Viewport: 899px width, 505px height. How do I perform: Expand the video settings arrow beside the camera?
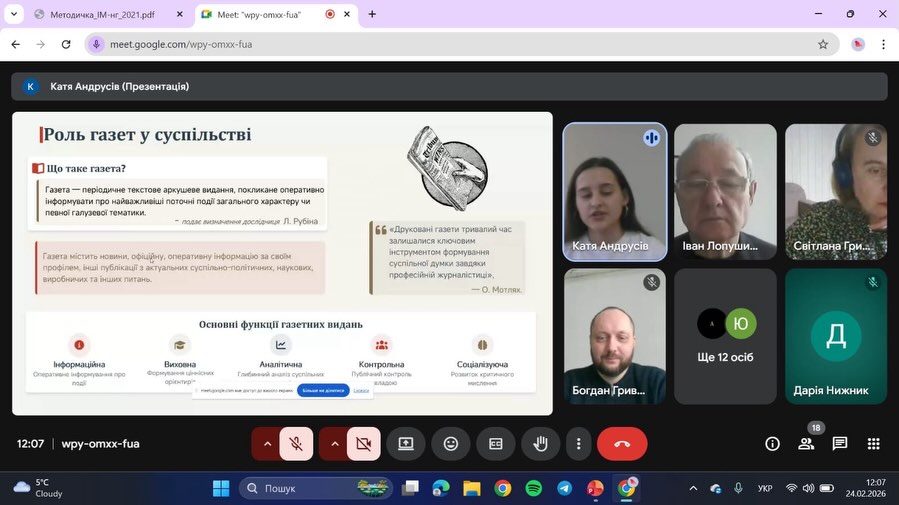click(334, 444)
